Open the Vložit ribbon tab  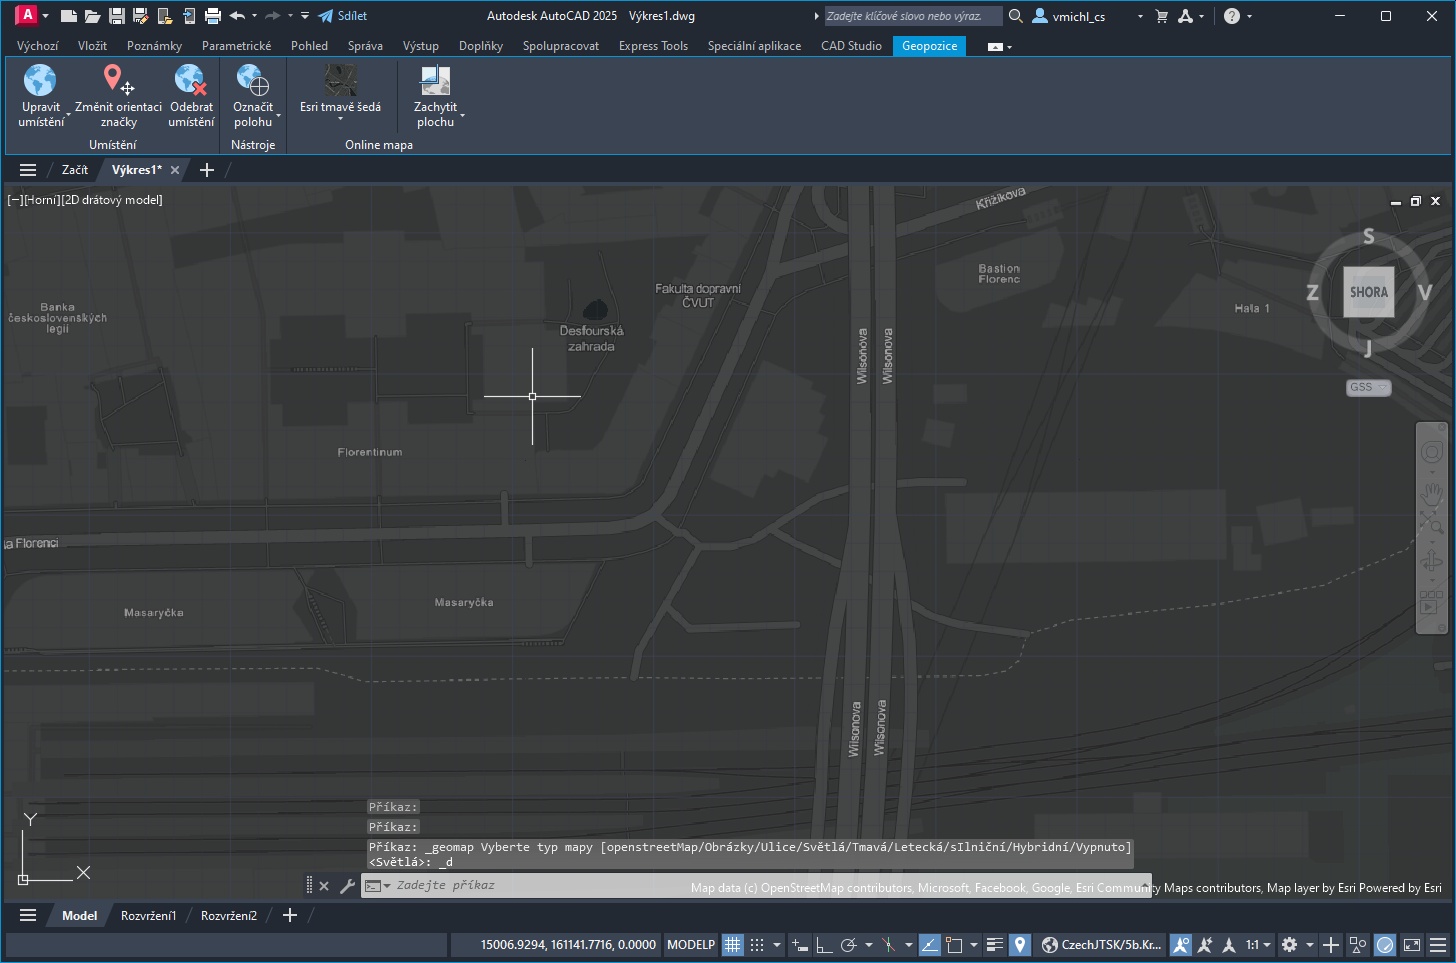(92, 46)
